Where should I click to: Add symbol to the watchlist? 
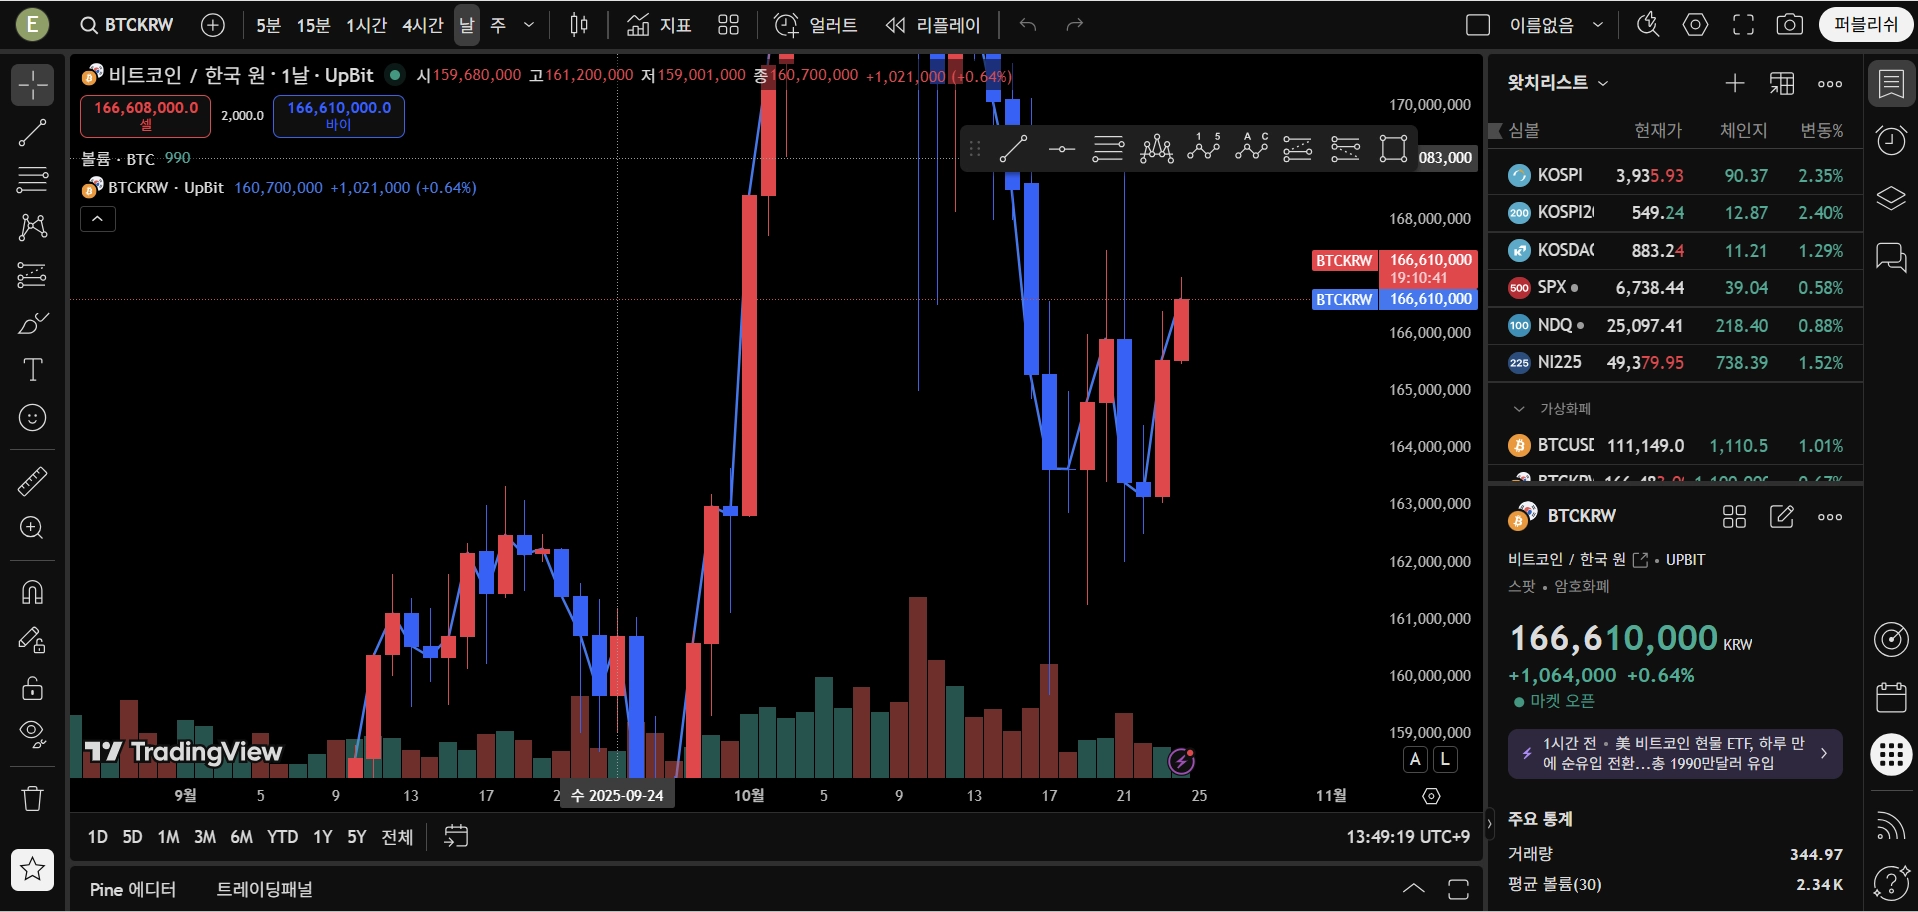pos(1735,83)
